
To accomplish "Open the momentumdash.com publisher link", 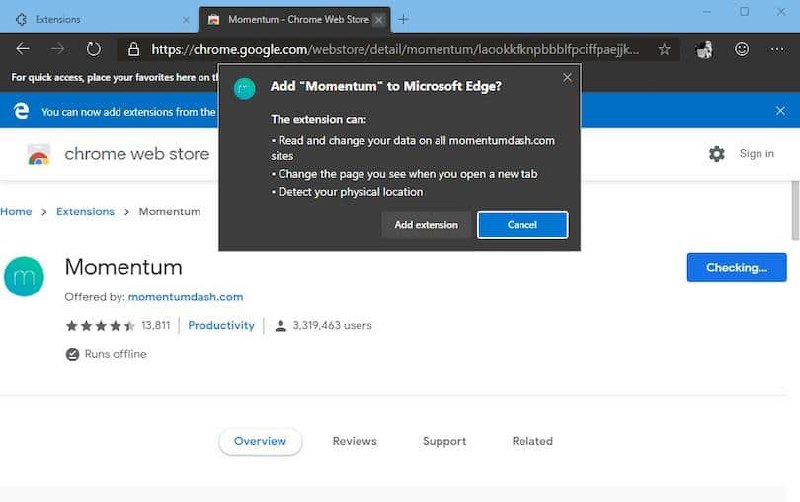I will (185, 297).
